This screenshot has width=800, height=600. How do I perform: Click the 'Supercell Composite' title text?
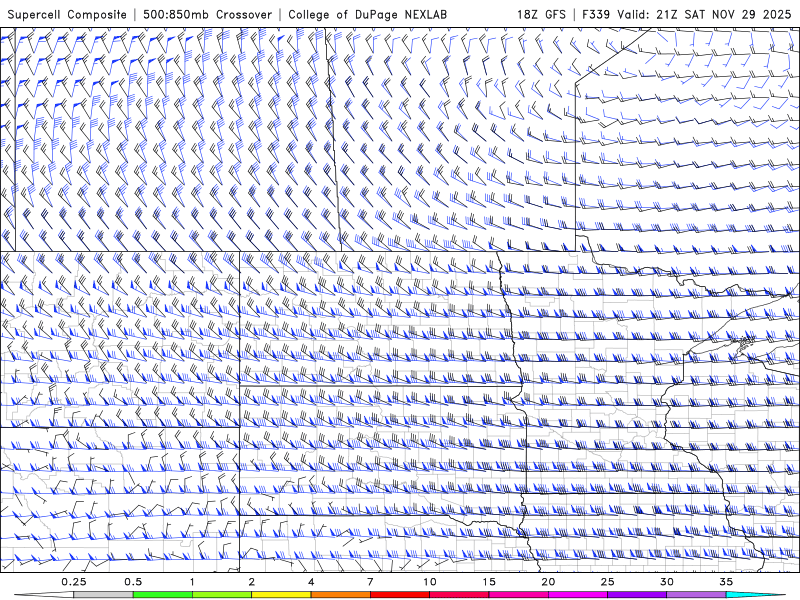coord(67,14)
